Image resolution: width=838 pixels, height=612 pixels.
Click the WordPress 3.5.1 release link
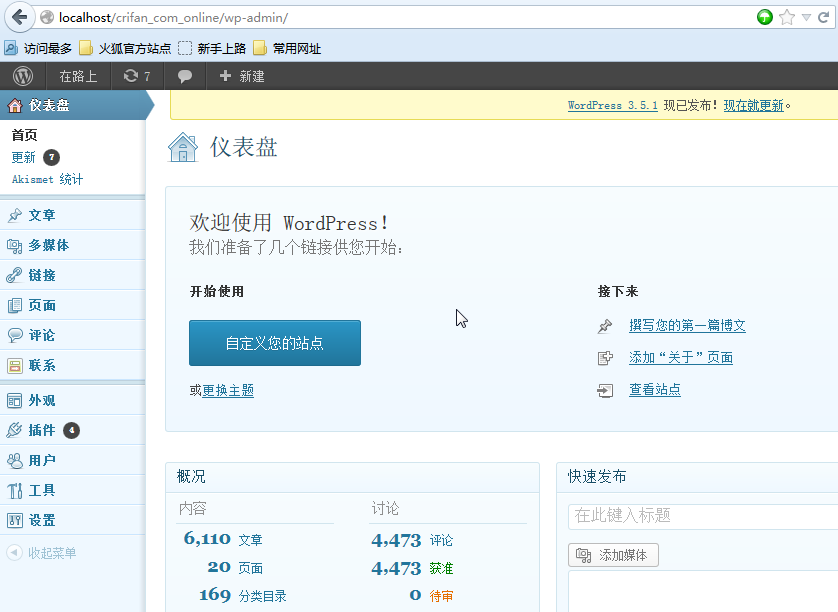[612, 105]
